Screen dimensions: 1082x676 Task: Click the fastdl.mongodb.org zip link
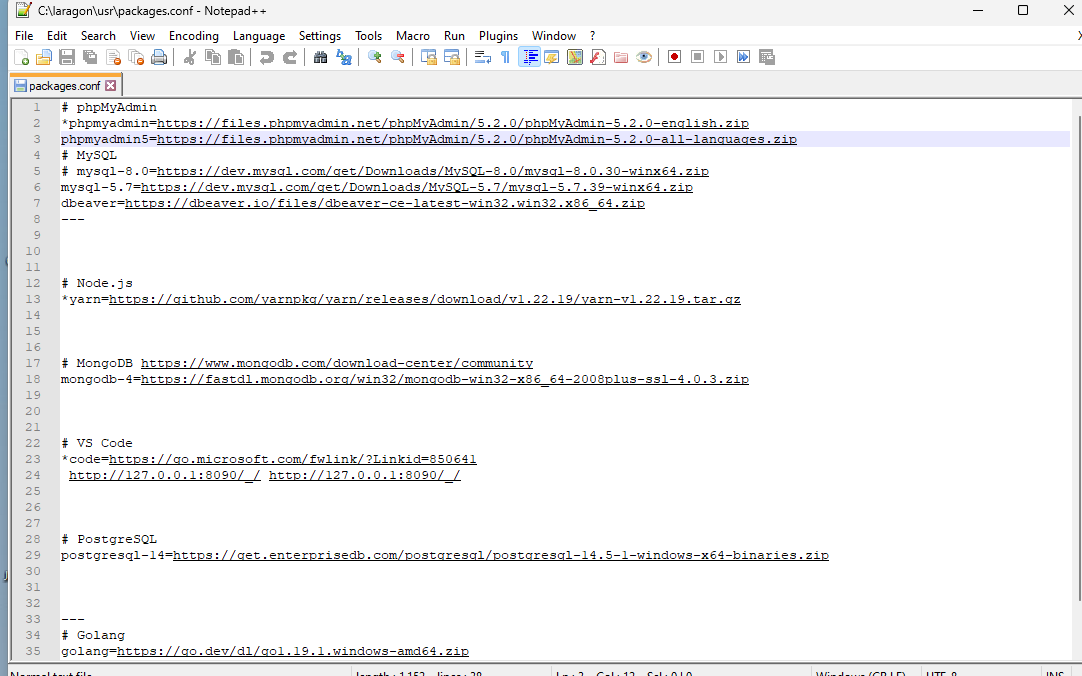pyautogui.click(x=444, y=379)
